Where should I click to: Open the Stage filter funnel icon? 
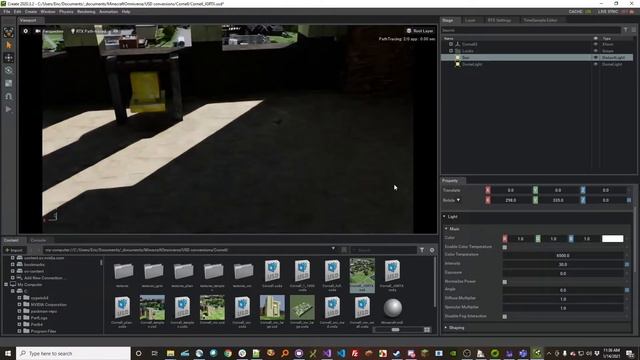tap(625, 30)
